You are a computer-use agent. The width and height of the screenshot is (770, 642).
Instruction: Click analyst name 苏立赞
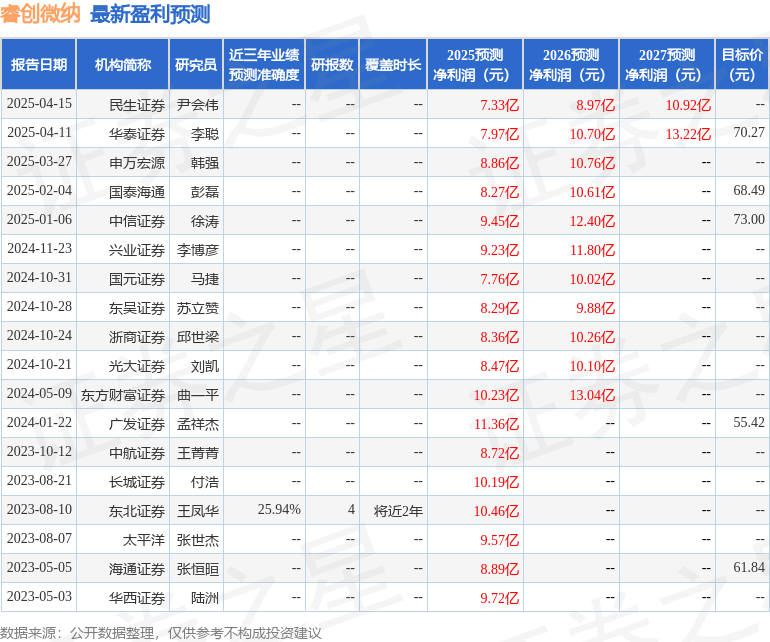[197, 308]
